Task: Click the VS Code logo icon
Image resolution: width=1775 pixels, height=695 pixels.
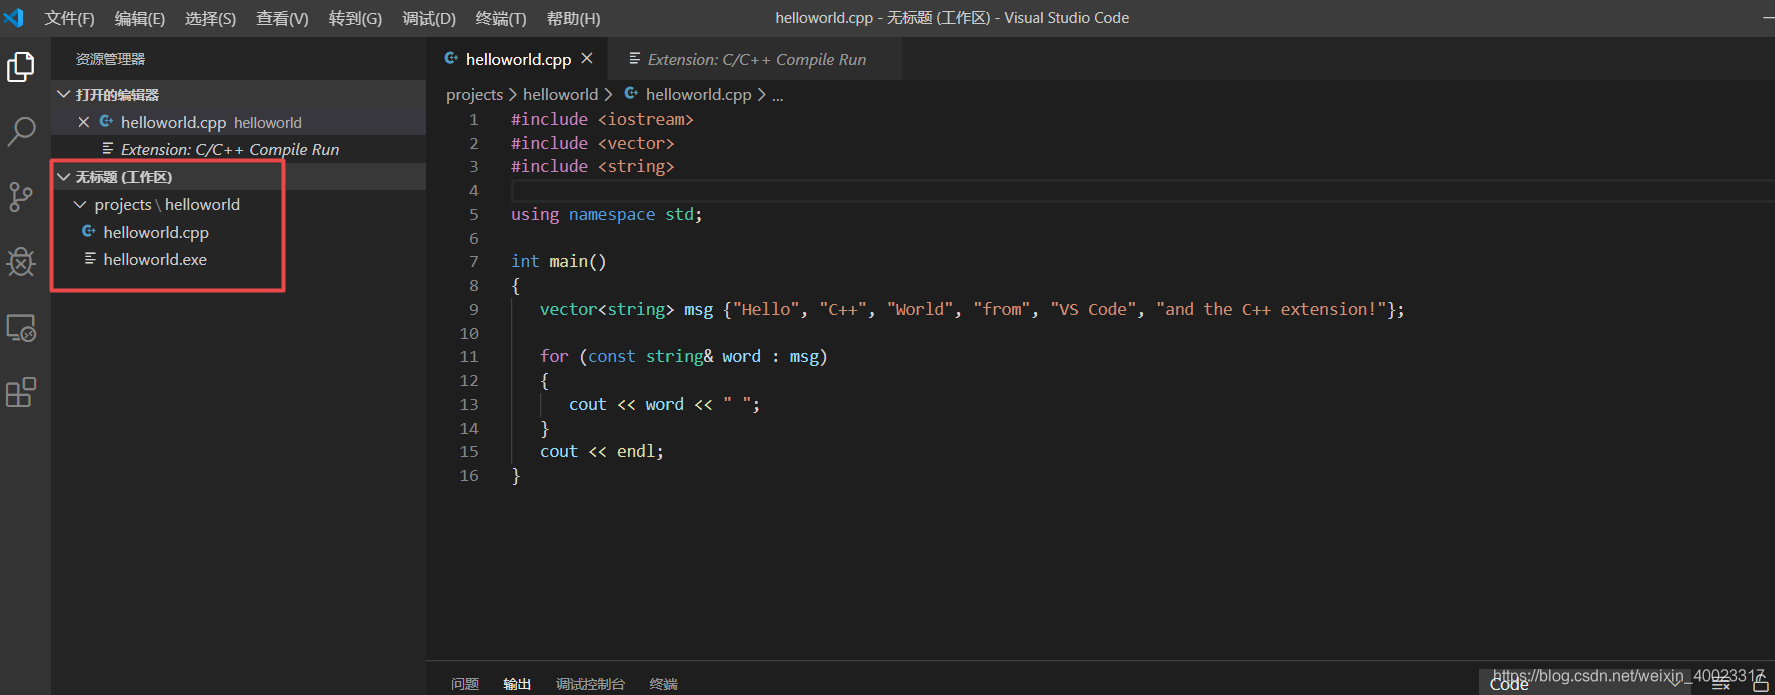Action: 13,18
